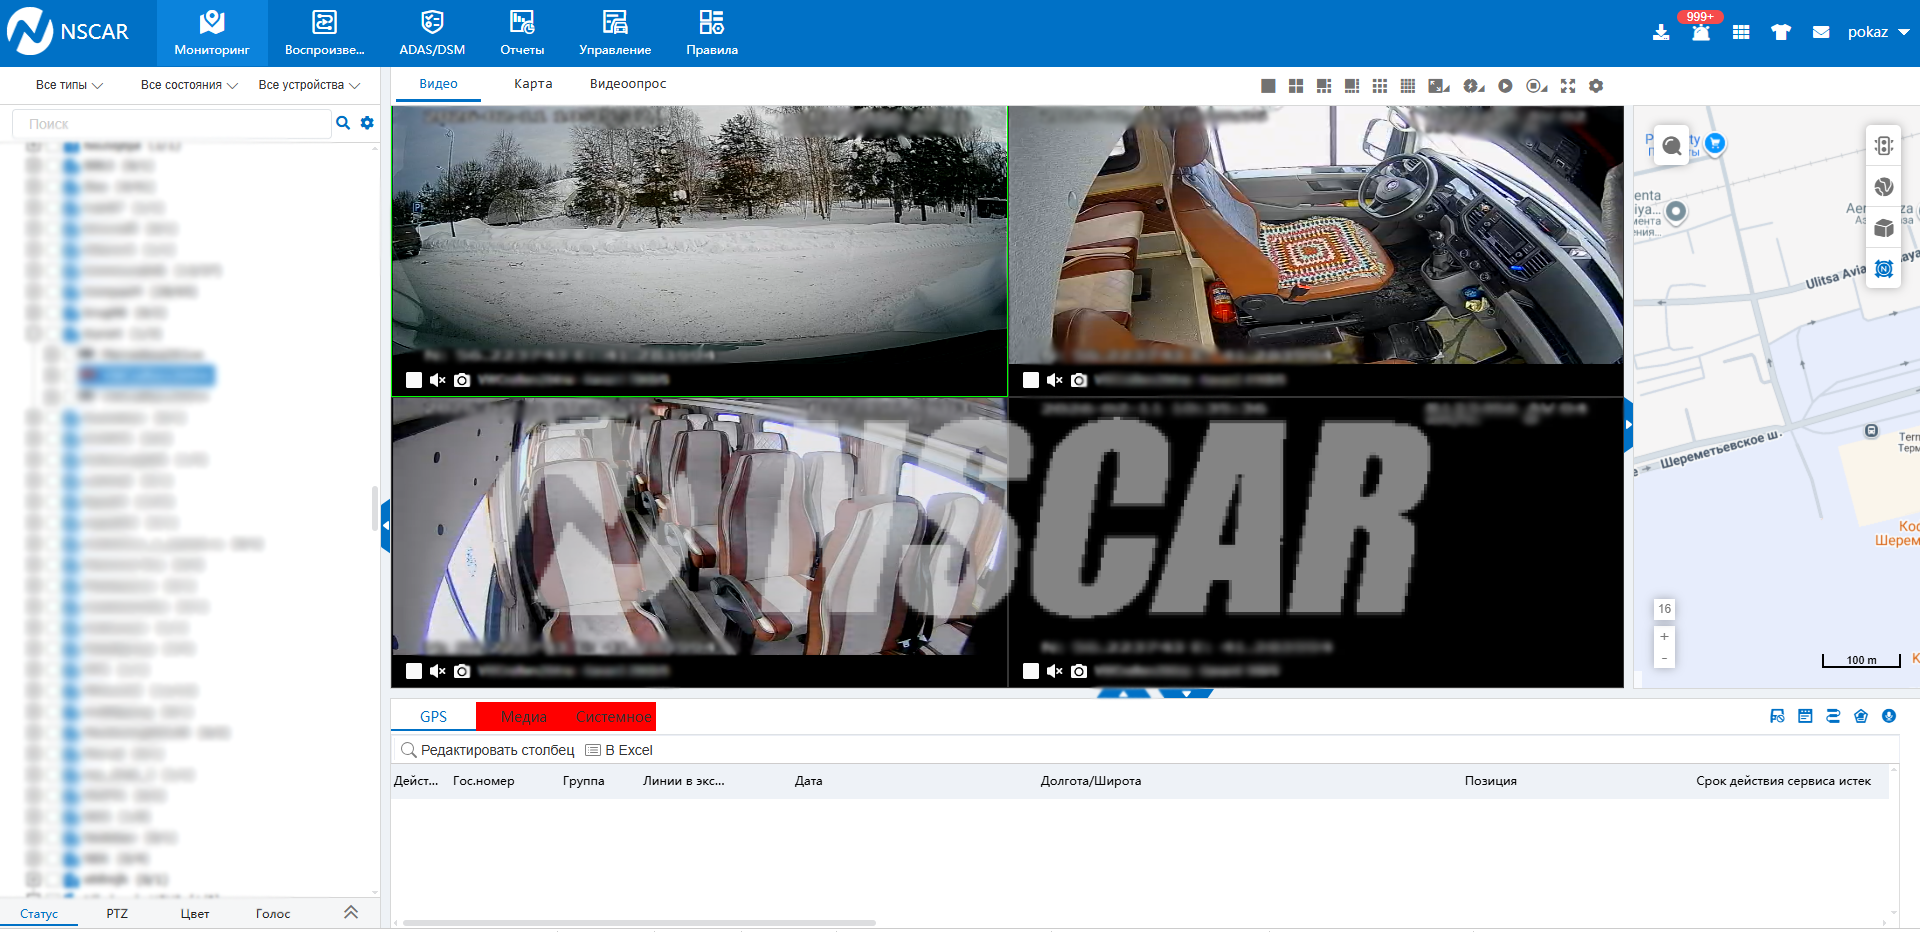Open the 'Все состояния' dropdown

coord(189,85)
